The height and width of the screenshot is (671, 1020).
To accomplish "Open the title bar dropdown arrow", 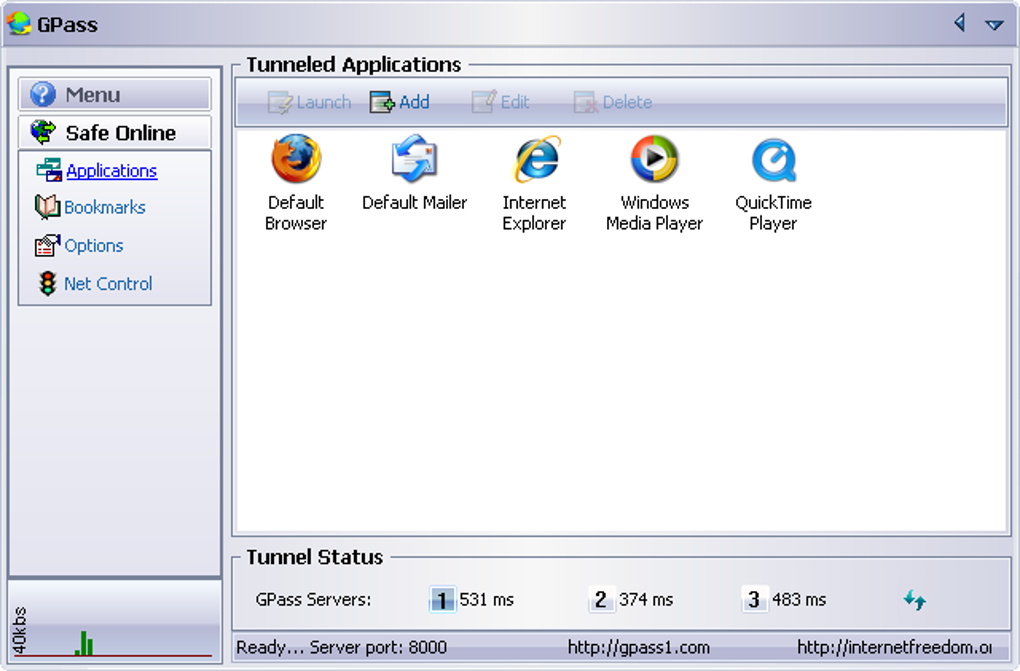I will [x=994, y=25].
